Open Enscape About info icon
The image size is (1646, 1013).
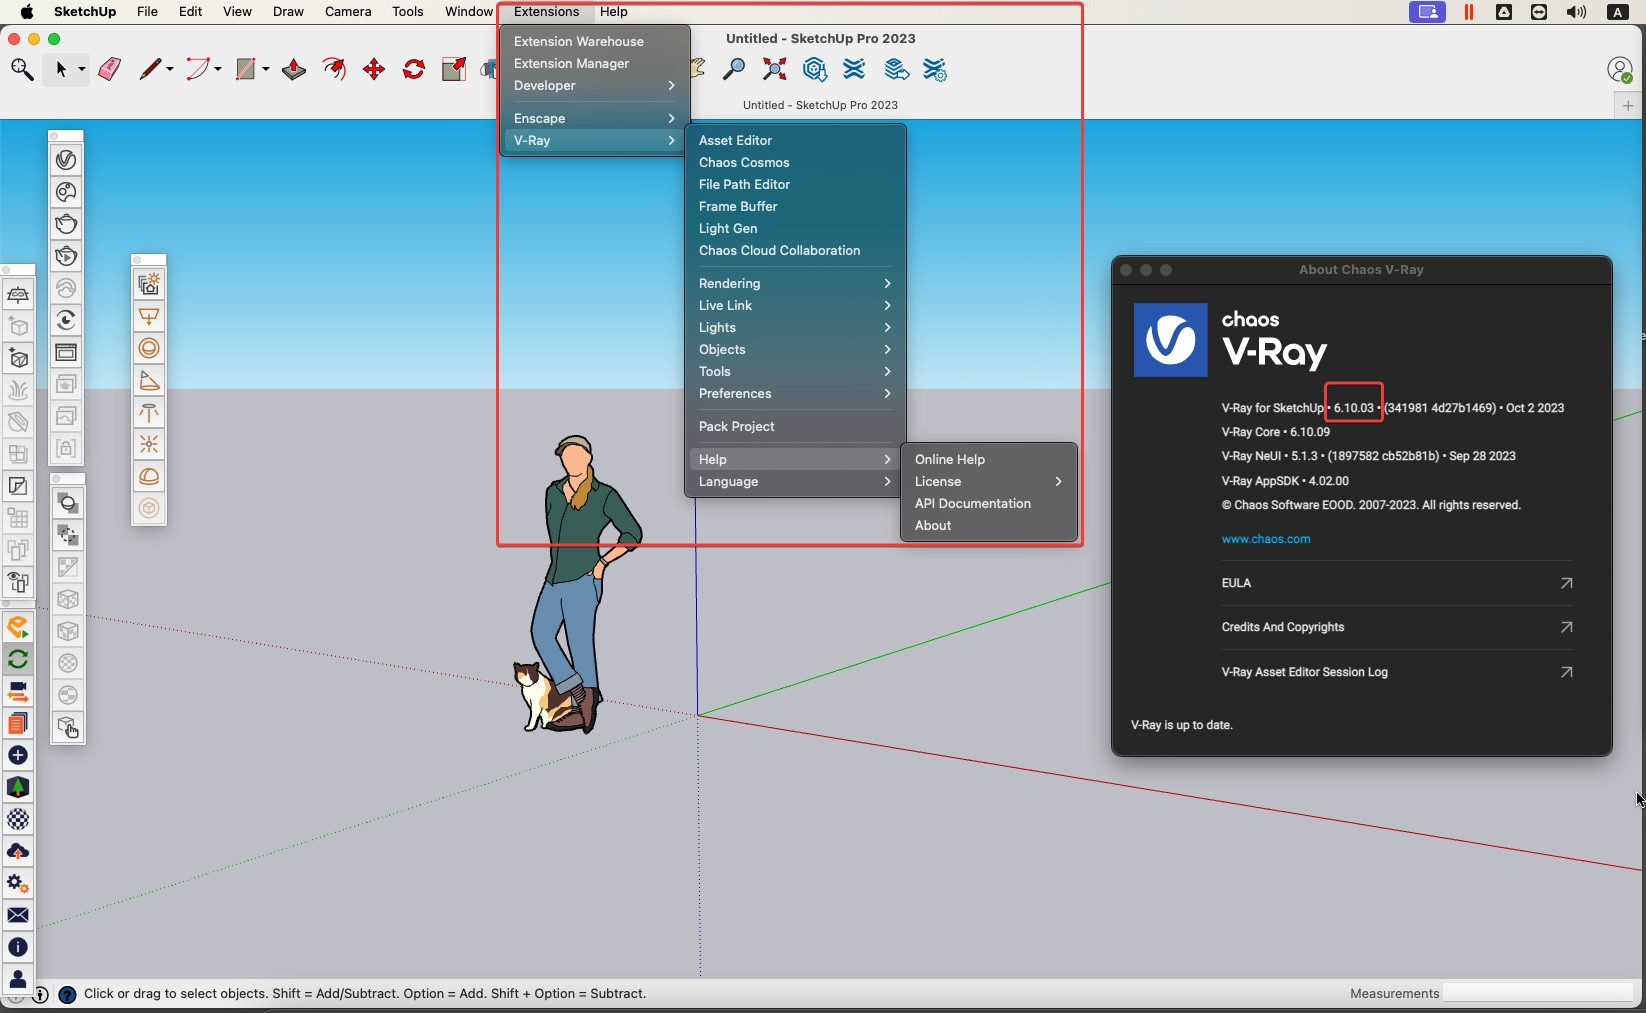18,947
